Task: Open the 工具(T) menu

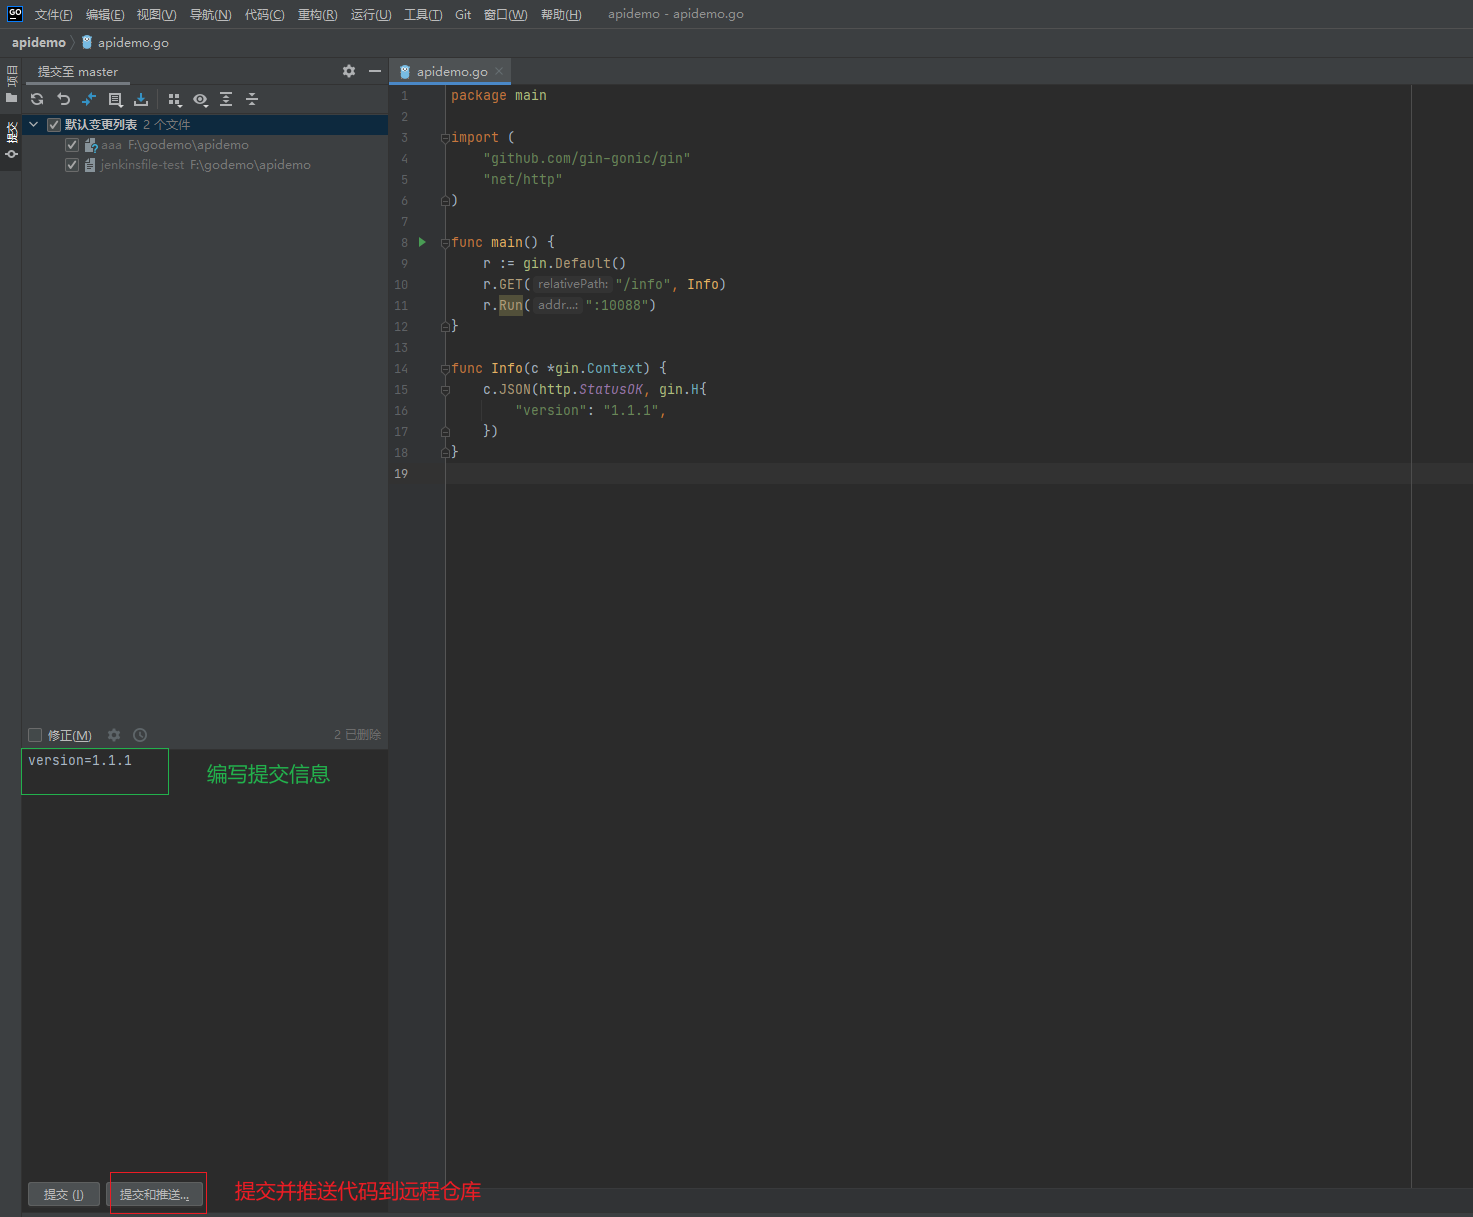Action: pyautogui.click(x=423, y=14)
